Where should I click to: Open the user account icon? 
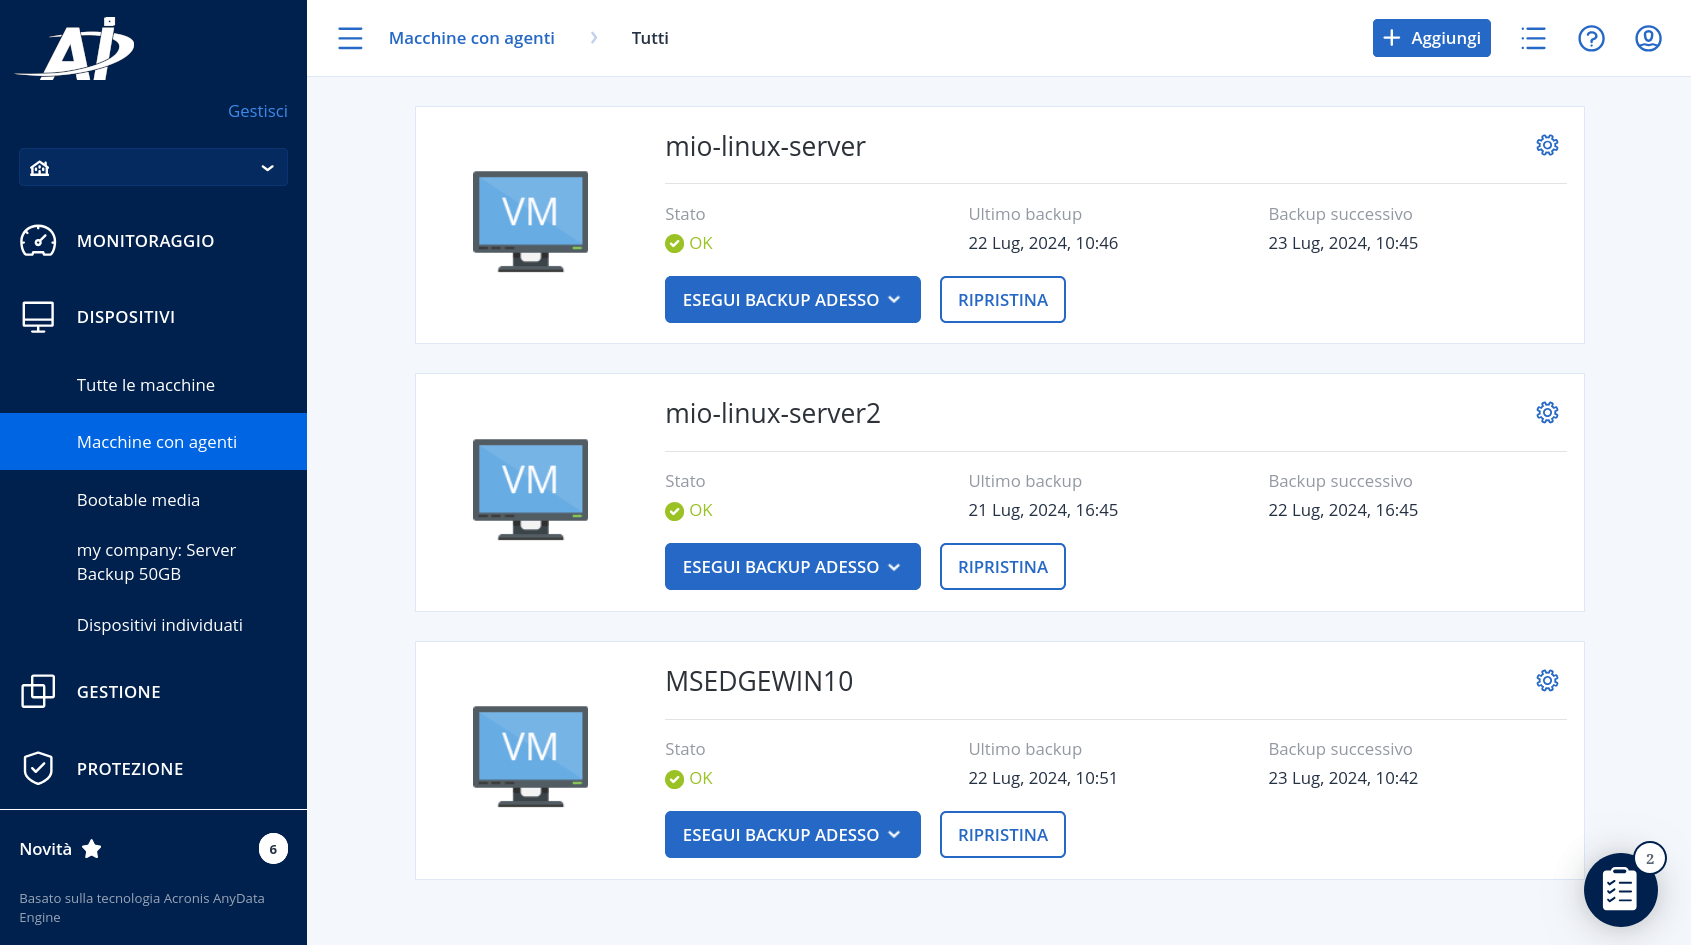[1648, 38]
